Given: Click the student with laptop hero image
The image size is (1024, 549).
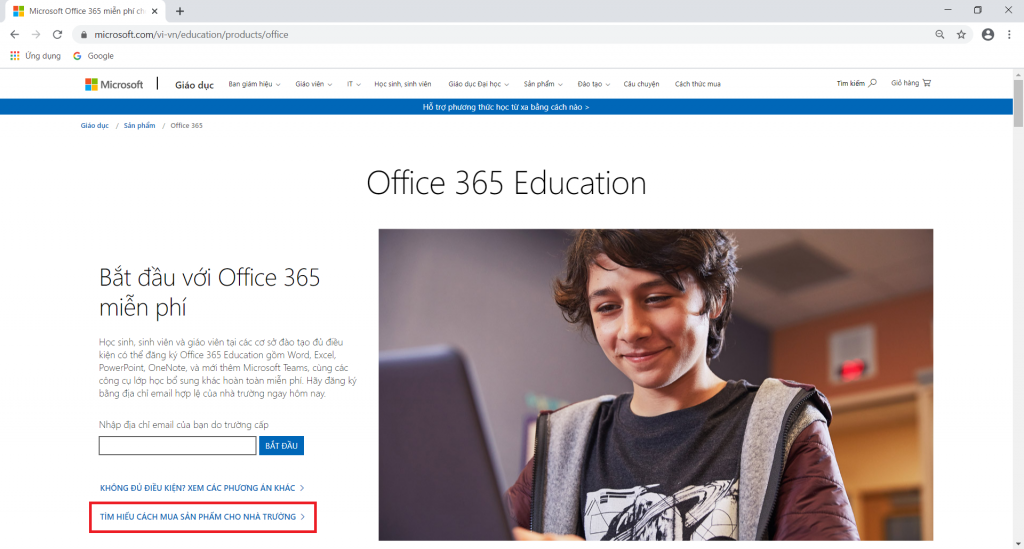Looking at the screenshot, I should click(656, 384).
